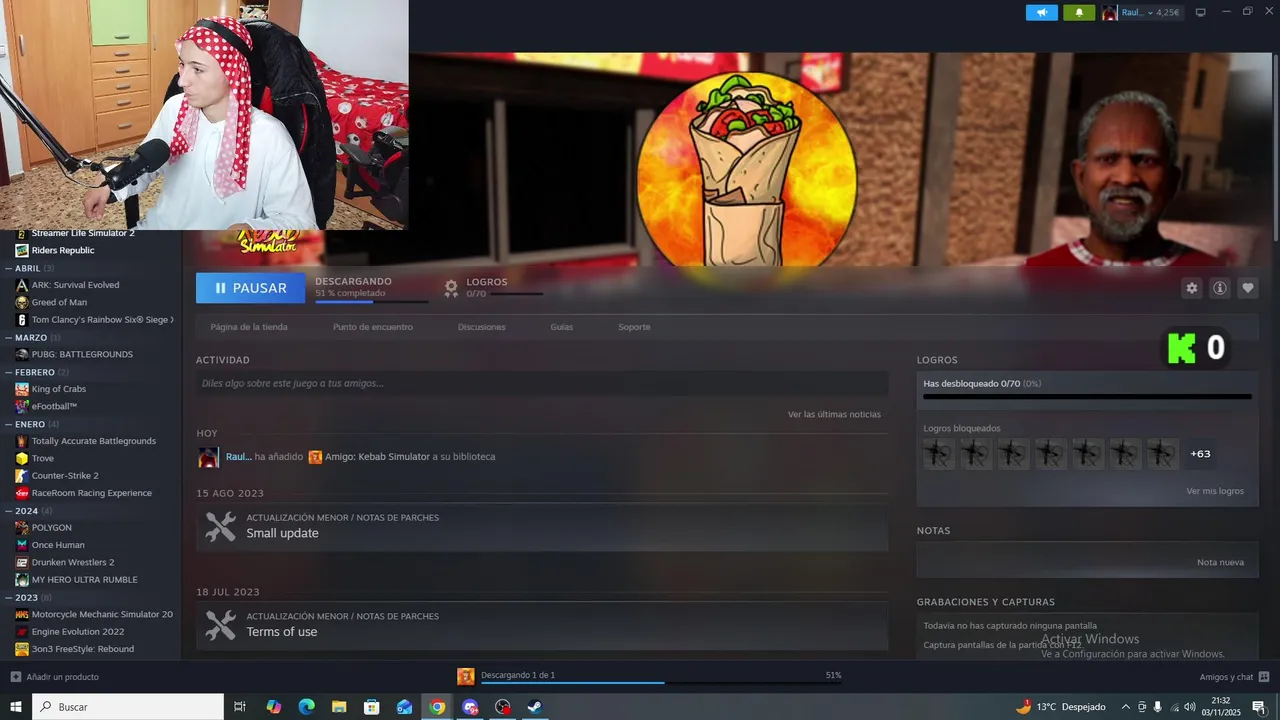
Task: Select Totally Accurate Battlegrounds in library
Action: pos(93,441)
